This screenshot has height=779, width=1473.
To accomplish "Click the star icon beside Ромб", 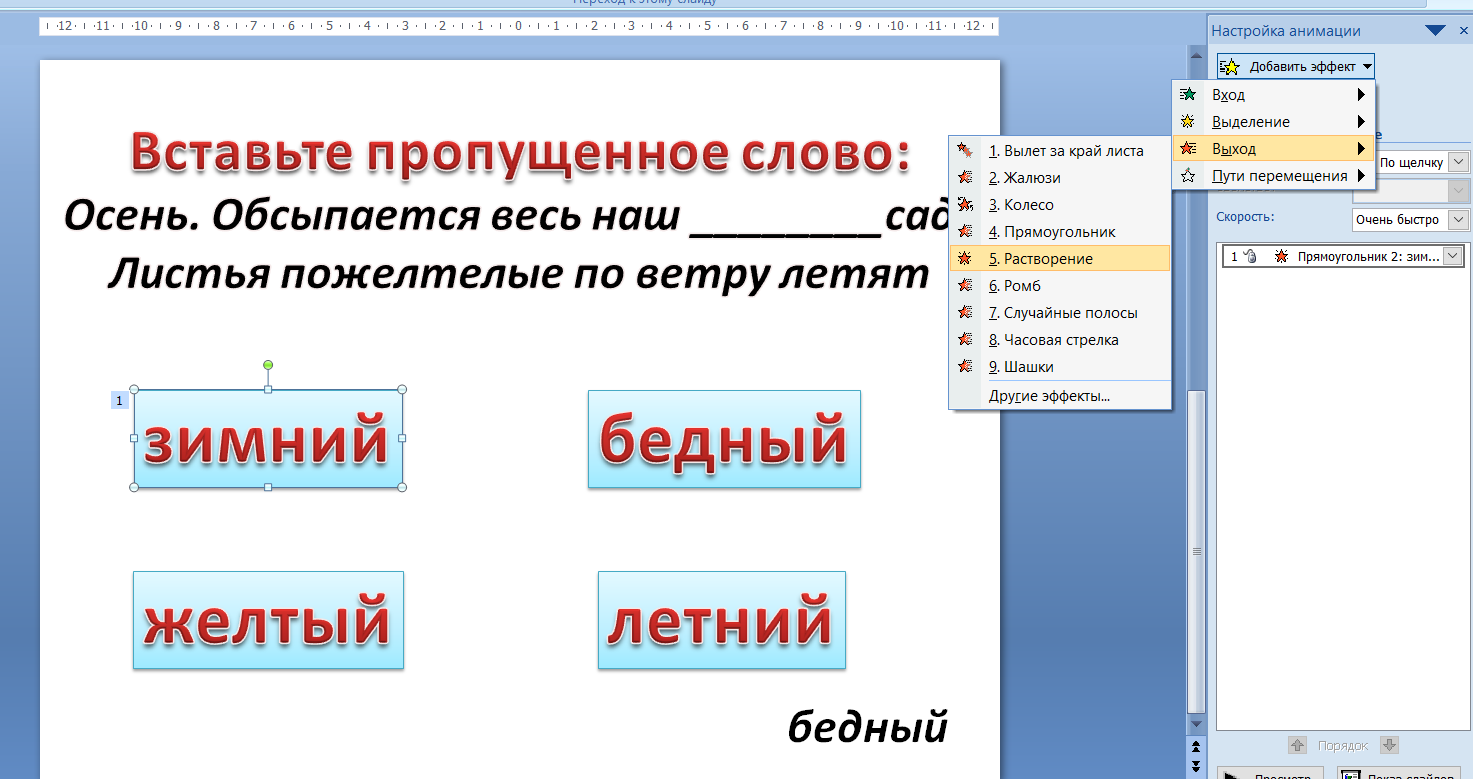I will (x=965, y=286).
